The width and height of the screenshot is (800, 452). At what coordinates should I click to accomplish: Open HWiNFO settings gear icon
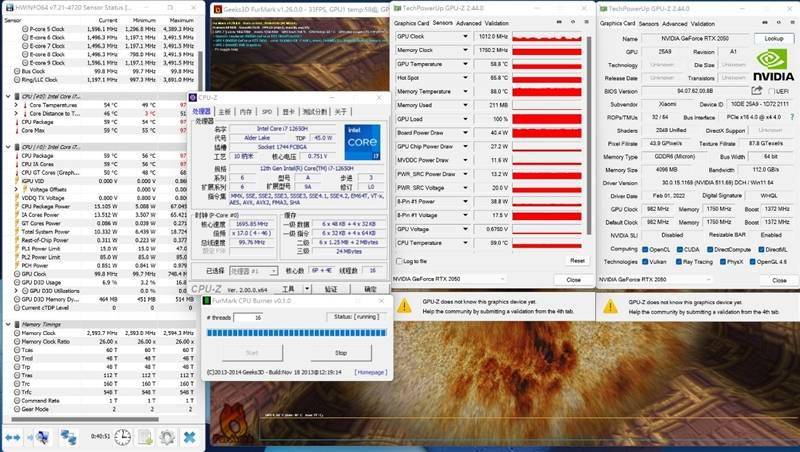coord(167,437)
